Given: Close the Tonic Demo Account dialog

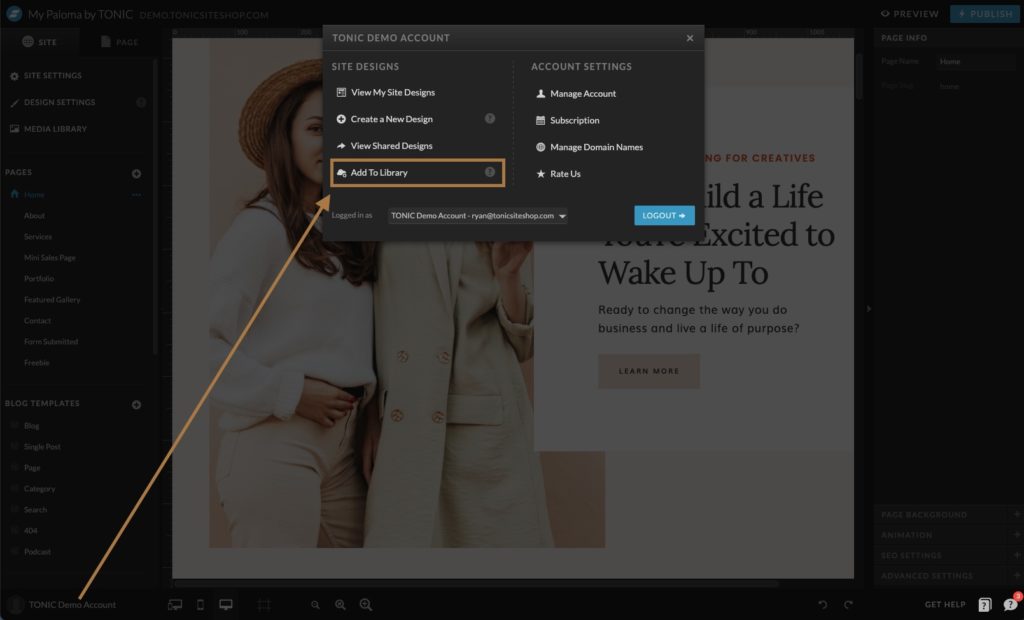Looking at the screenshot, I should tap(690, 38).
